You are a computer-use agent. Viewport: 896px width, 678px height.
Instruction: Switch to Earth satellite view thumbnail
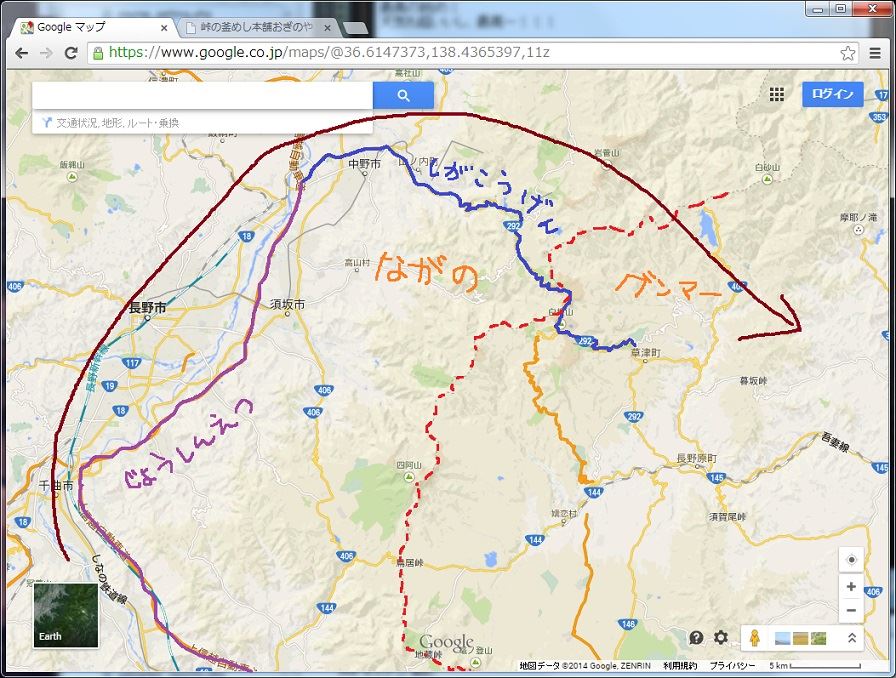click(x=65, y=615)
